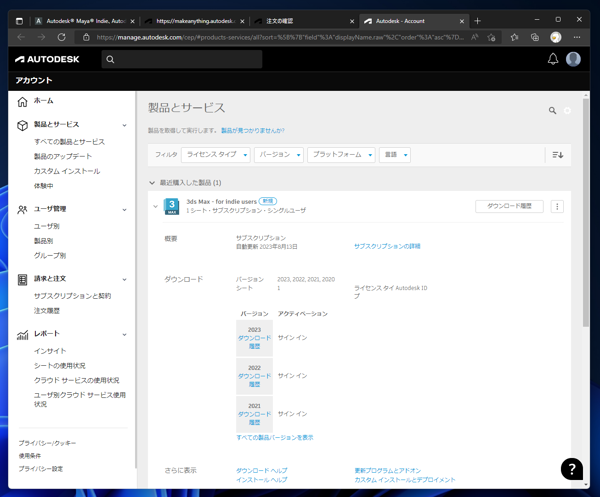Open サブスクリプションの詳細 link
The width and height of the screenshot is (600, 497).
pos(387,246)
